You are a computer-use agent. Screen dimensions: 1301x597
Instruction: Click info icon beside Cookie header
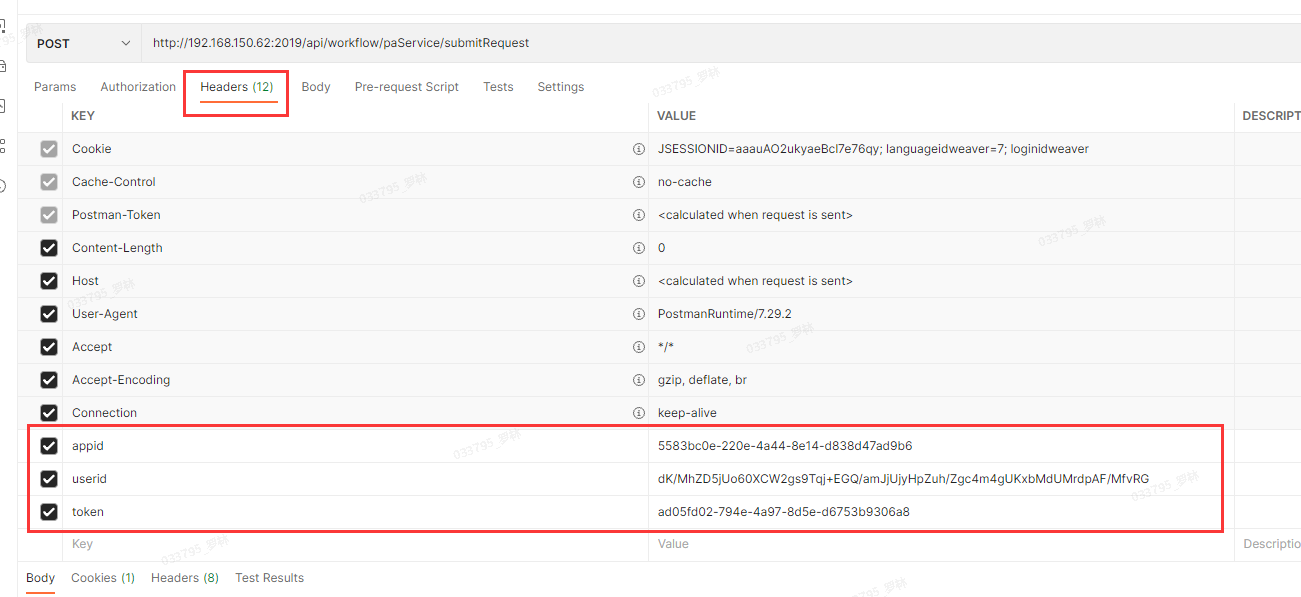[x=638, y=149]
